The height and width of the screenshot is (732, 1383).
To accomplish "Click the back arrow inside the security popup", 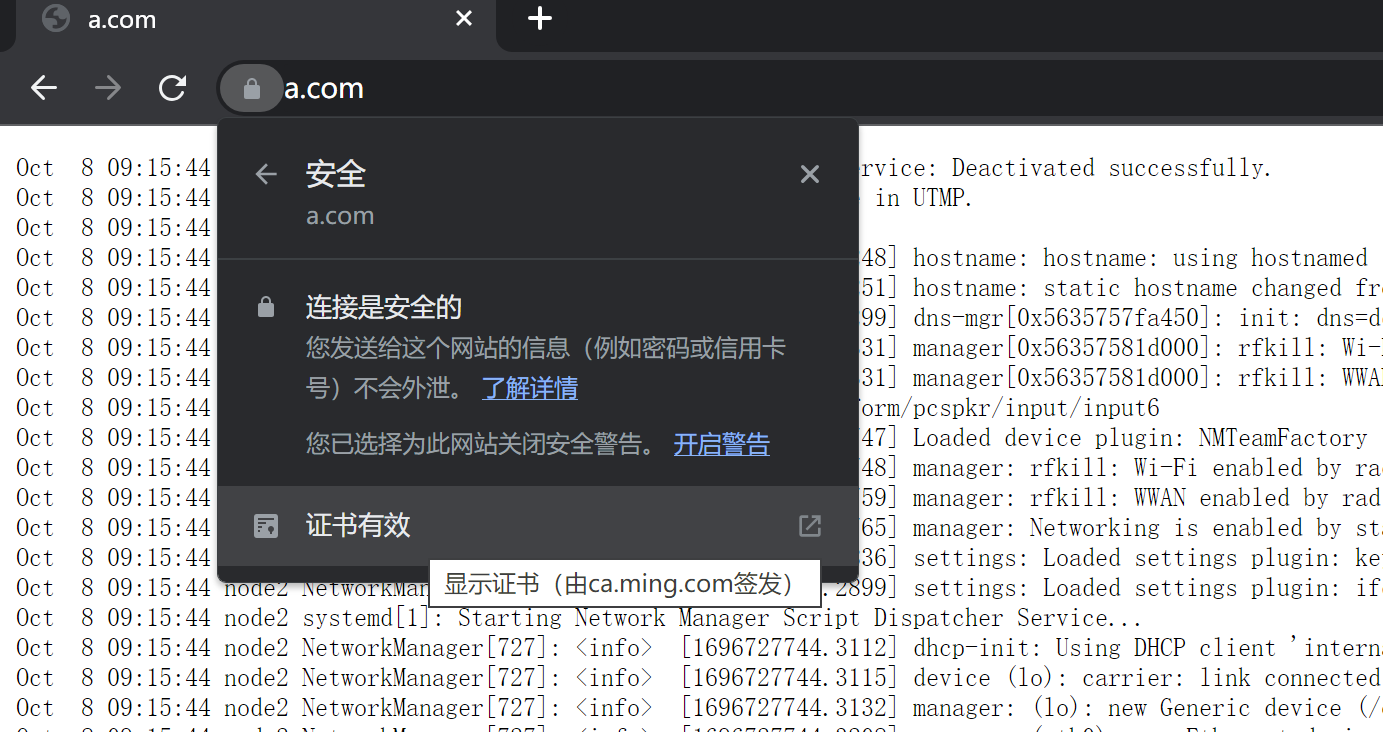I will tap(265, 174).
